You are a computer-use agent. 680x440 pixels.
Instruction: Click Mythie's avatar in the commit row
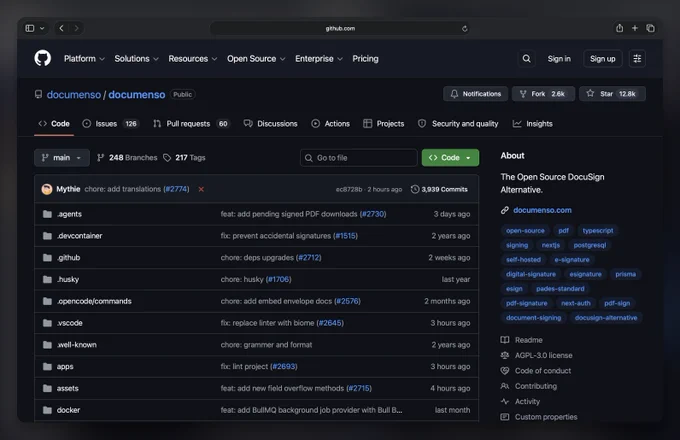pos(47,189)
